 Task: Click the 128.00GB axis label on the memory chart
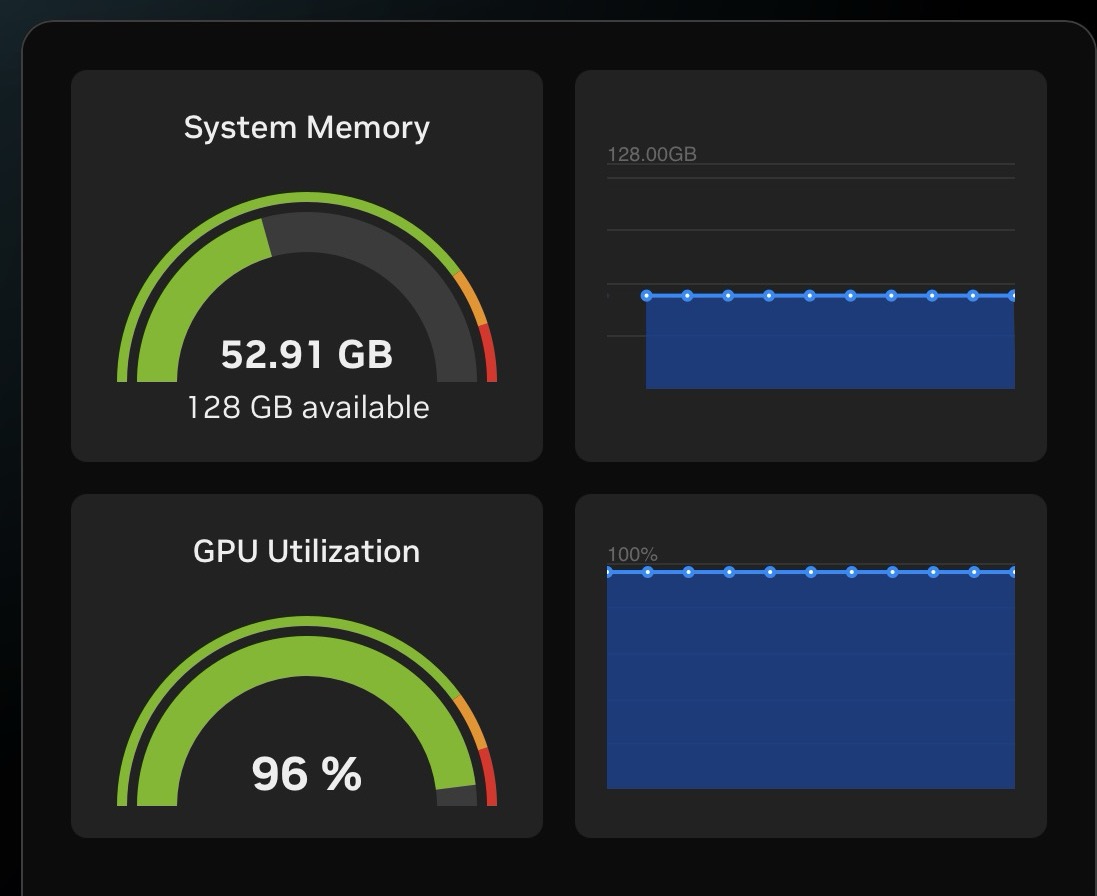pyautogui.click(x=652, y=154)
